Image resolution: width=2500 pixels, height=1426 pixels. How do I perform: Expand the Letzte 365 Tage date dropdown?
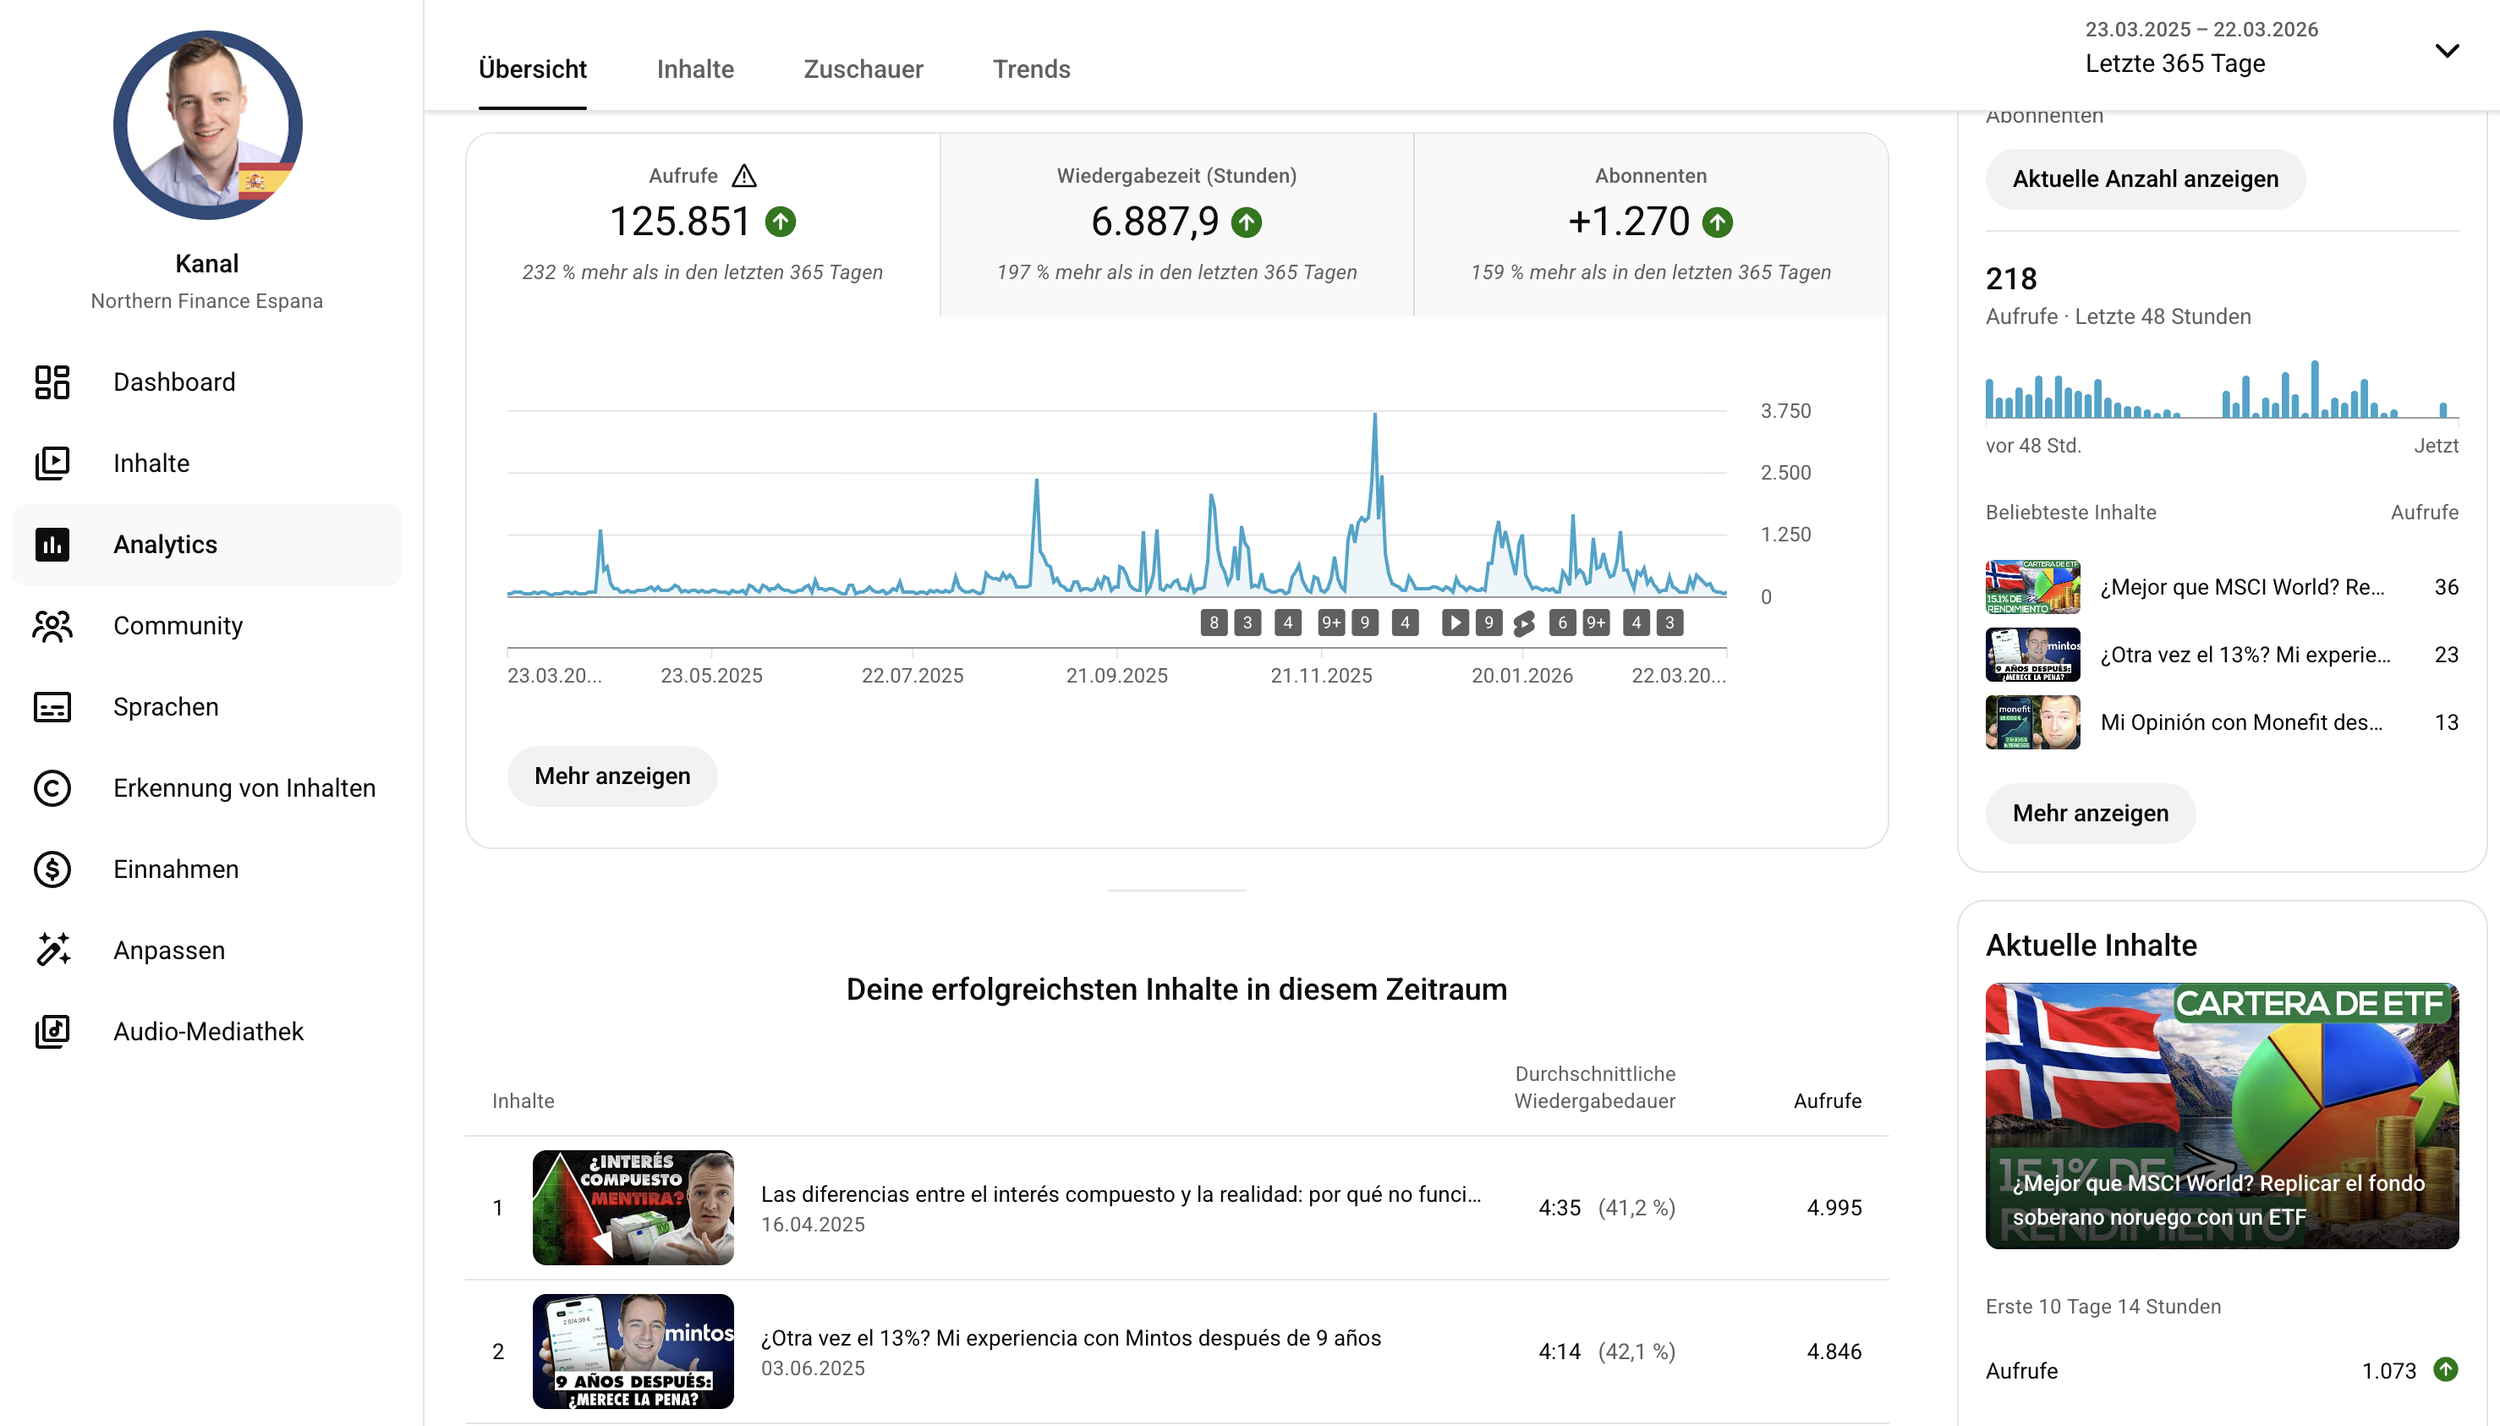pyautogui.click(x=2446, y=51)
